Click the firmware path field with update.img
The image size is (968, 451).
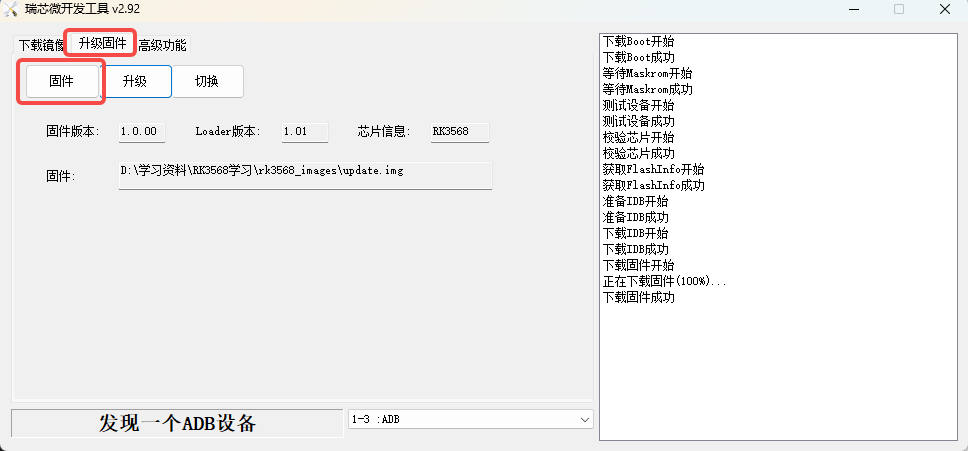305,175
